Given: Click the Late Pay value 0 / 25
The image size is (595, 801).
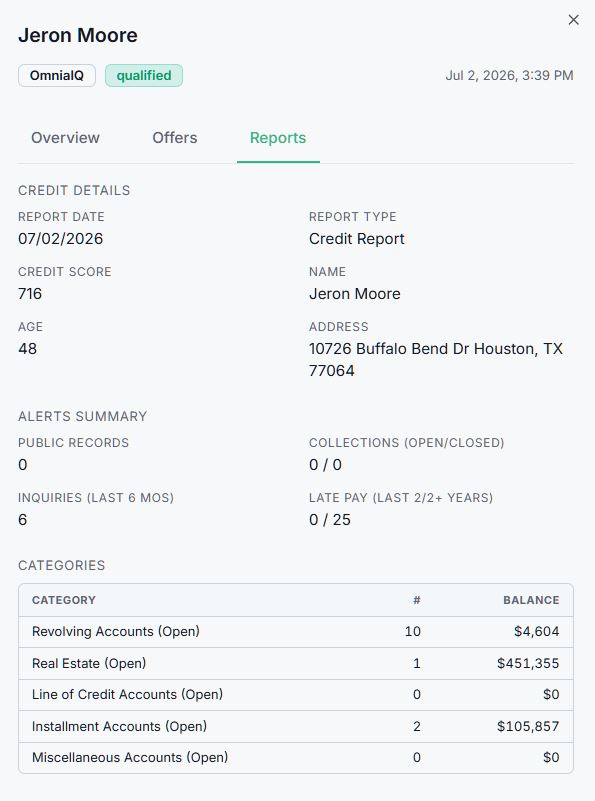Looking at the screenshot, I should 330,520.
